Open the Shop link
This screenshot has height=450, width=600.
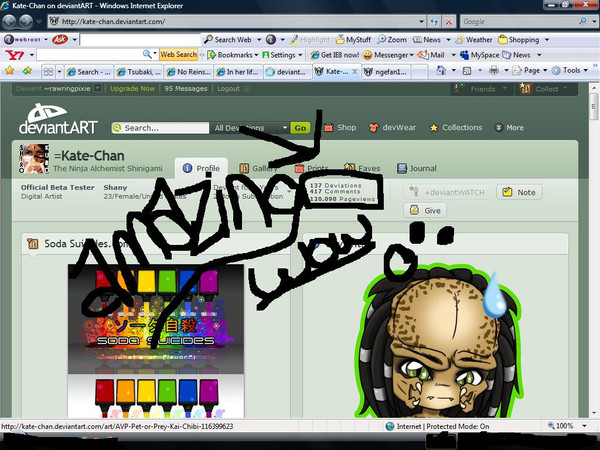340,127
